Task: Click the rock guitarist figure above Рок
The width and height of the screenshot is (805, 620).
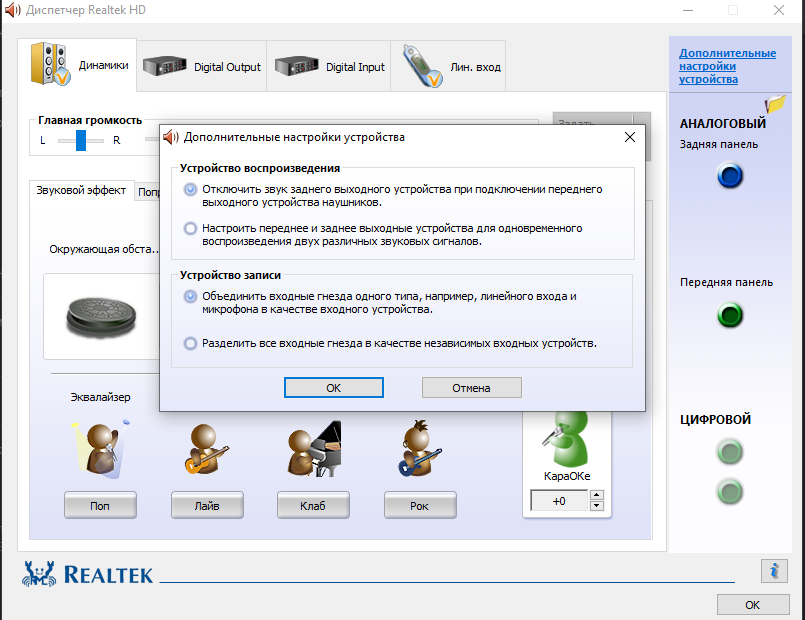Action: pos(420,448)
